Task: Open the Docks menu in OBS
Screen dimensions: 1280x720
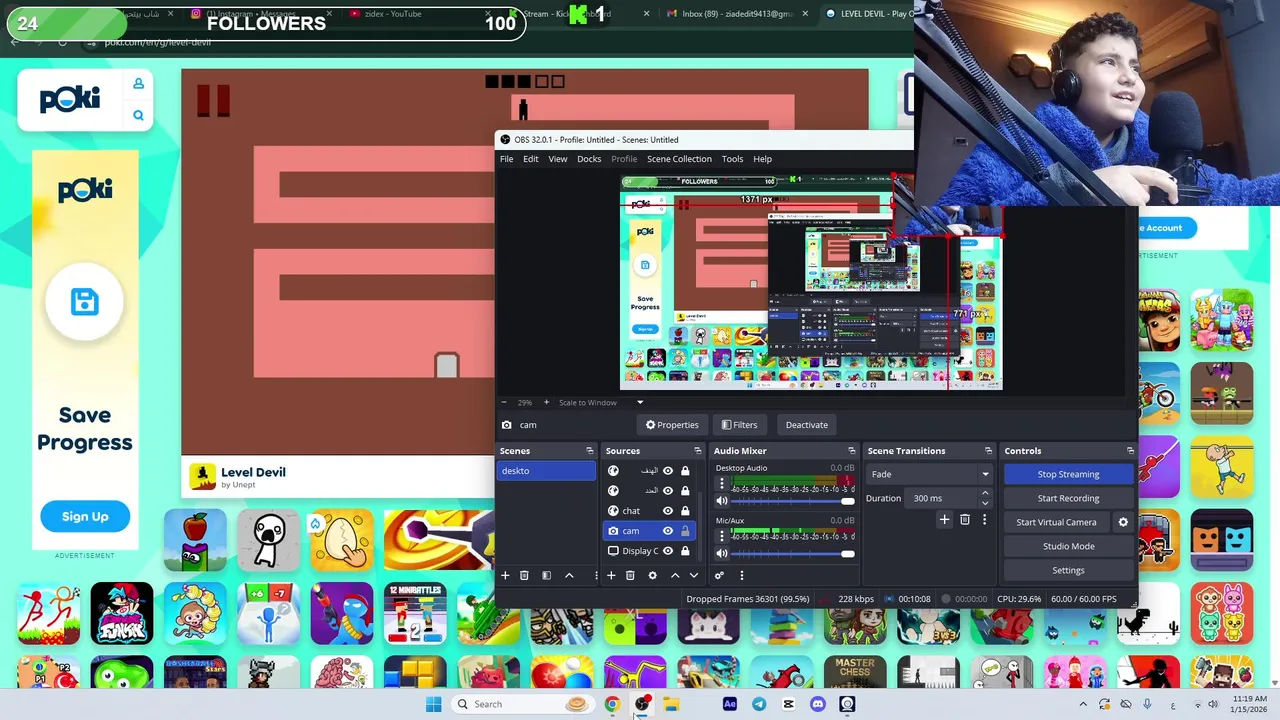Action: [x=589, y=159]
